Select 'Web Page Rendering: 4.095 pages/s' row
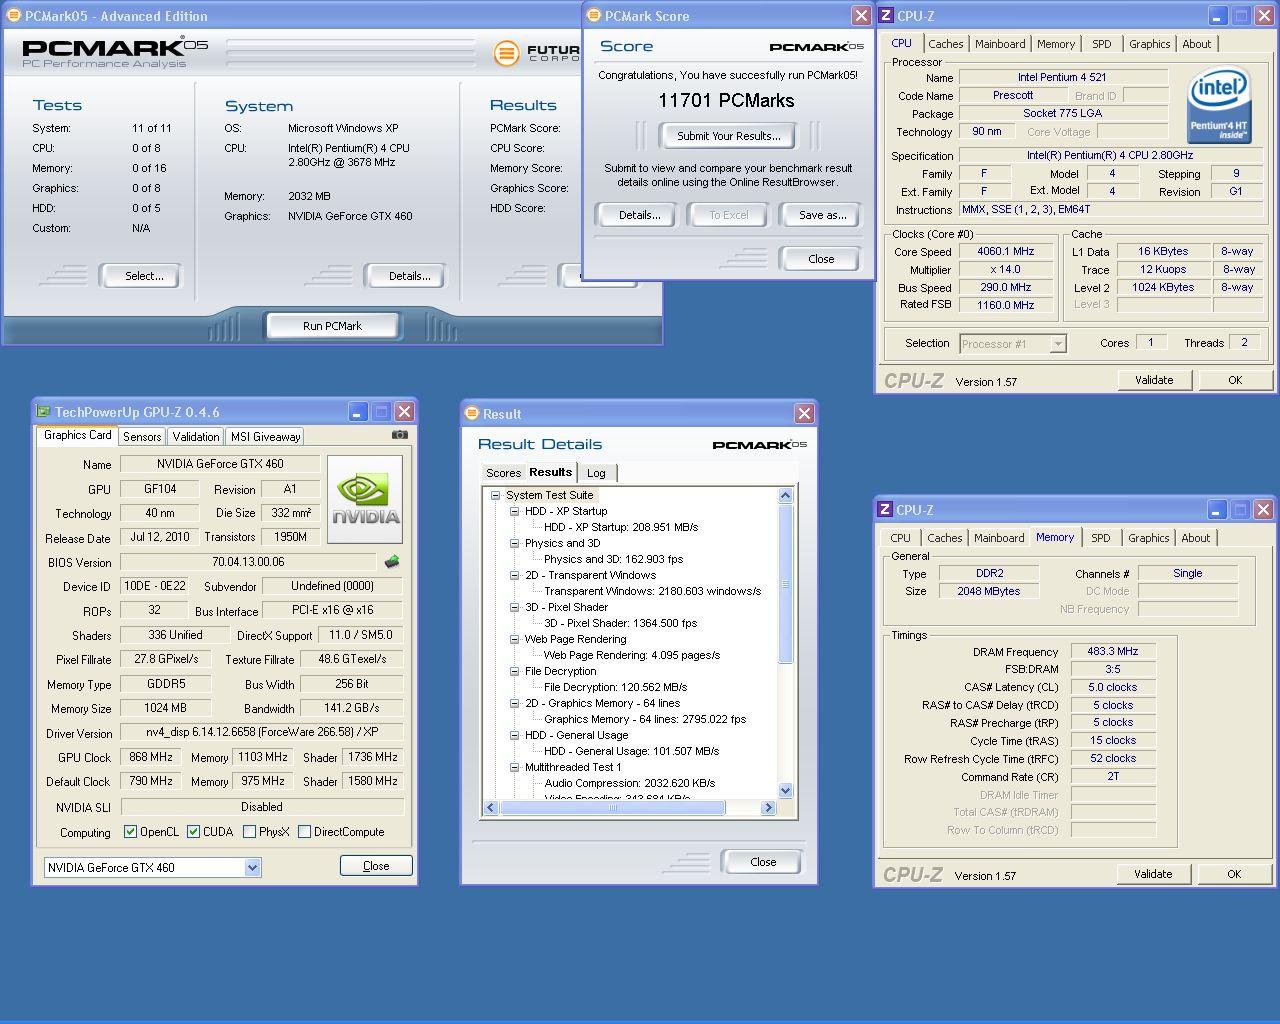The image size is (1280, 1024). coord(632,655)
